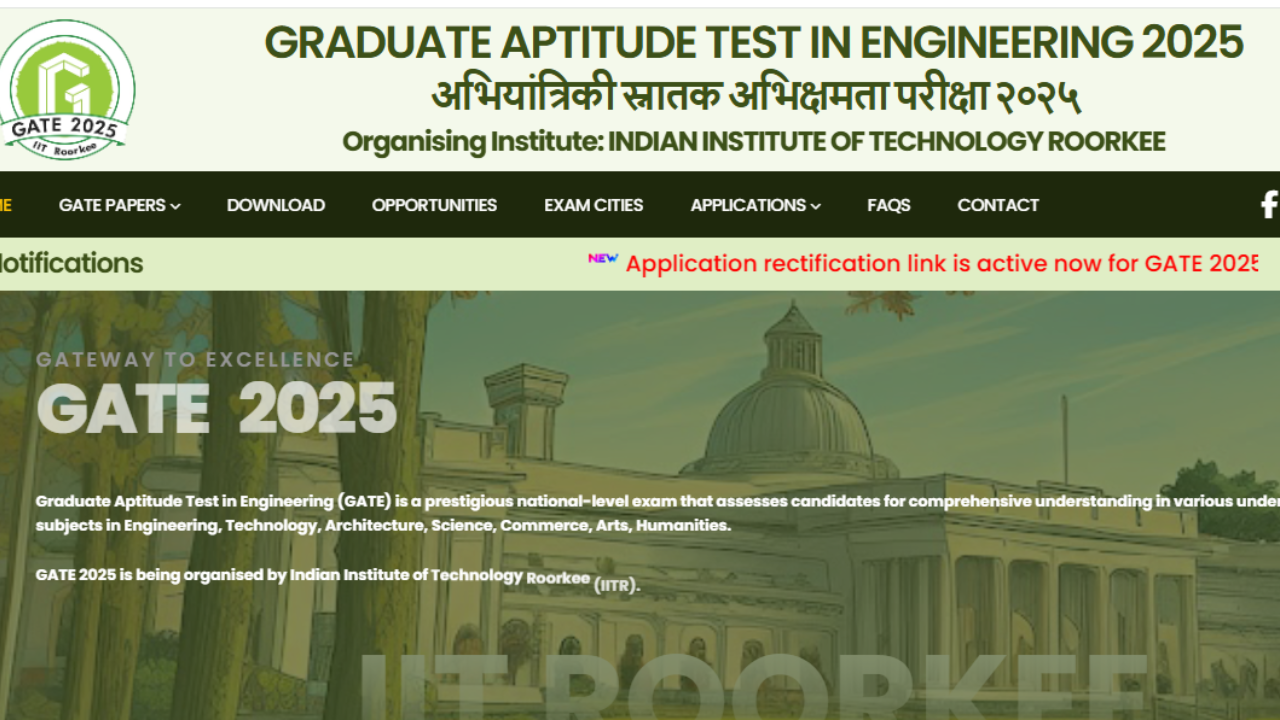
Task: Click the Notifications label on the ticker bar
Action: click(x=71, y=263)
